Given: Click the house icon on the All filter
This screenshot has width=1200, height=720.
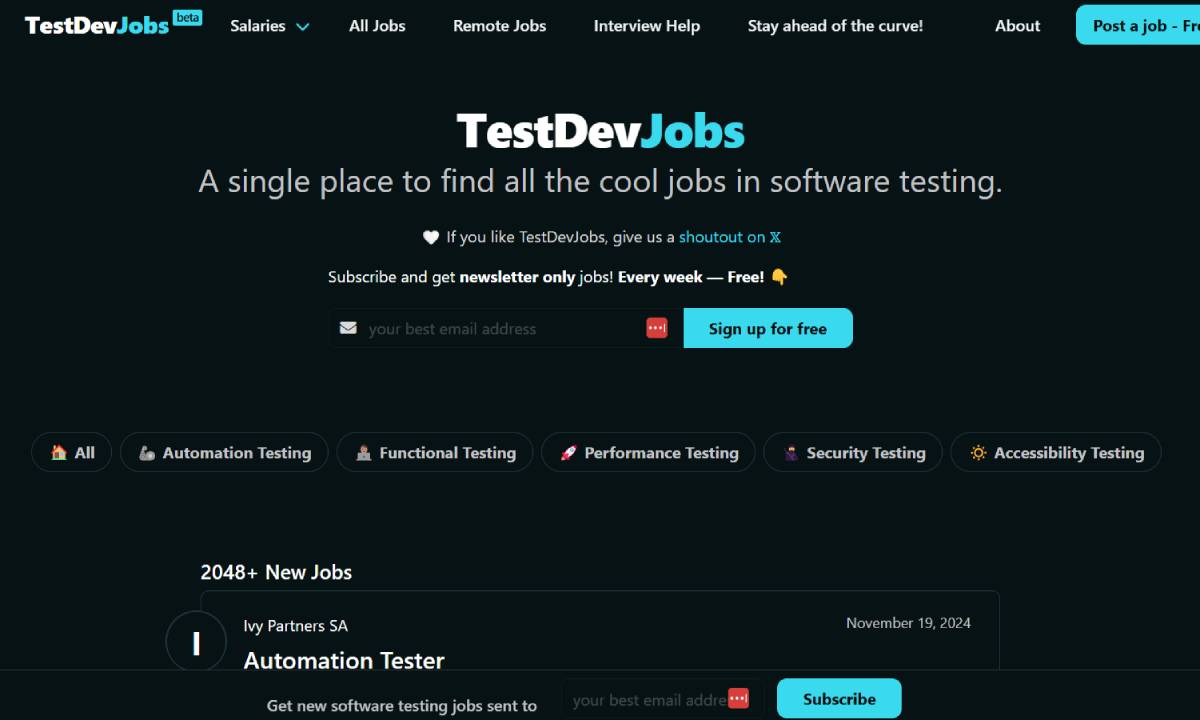Looking at the screenshot, I should click(59, 452).
